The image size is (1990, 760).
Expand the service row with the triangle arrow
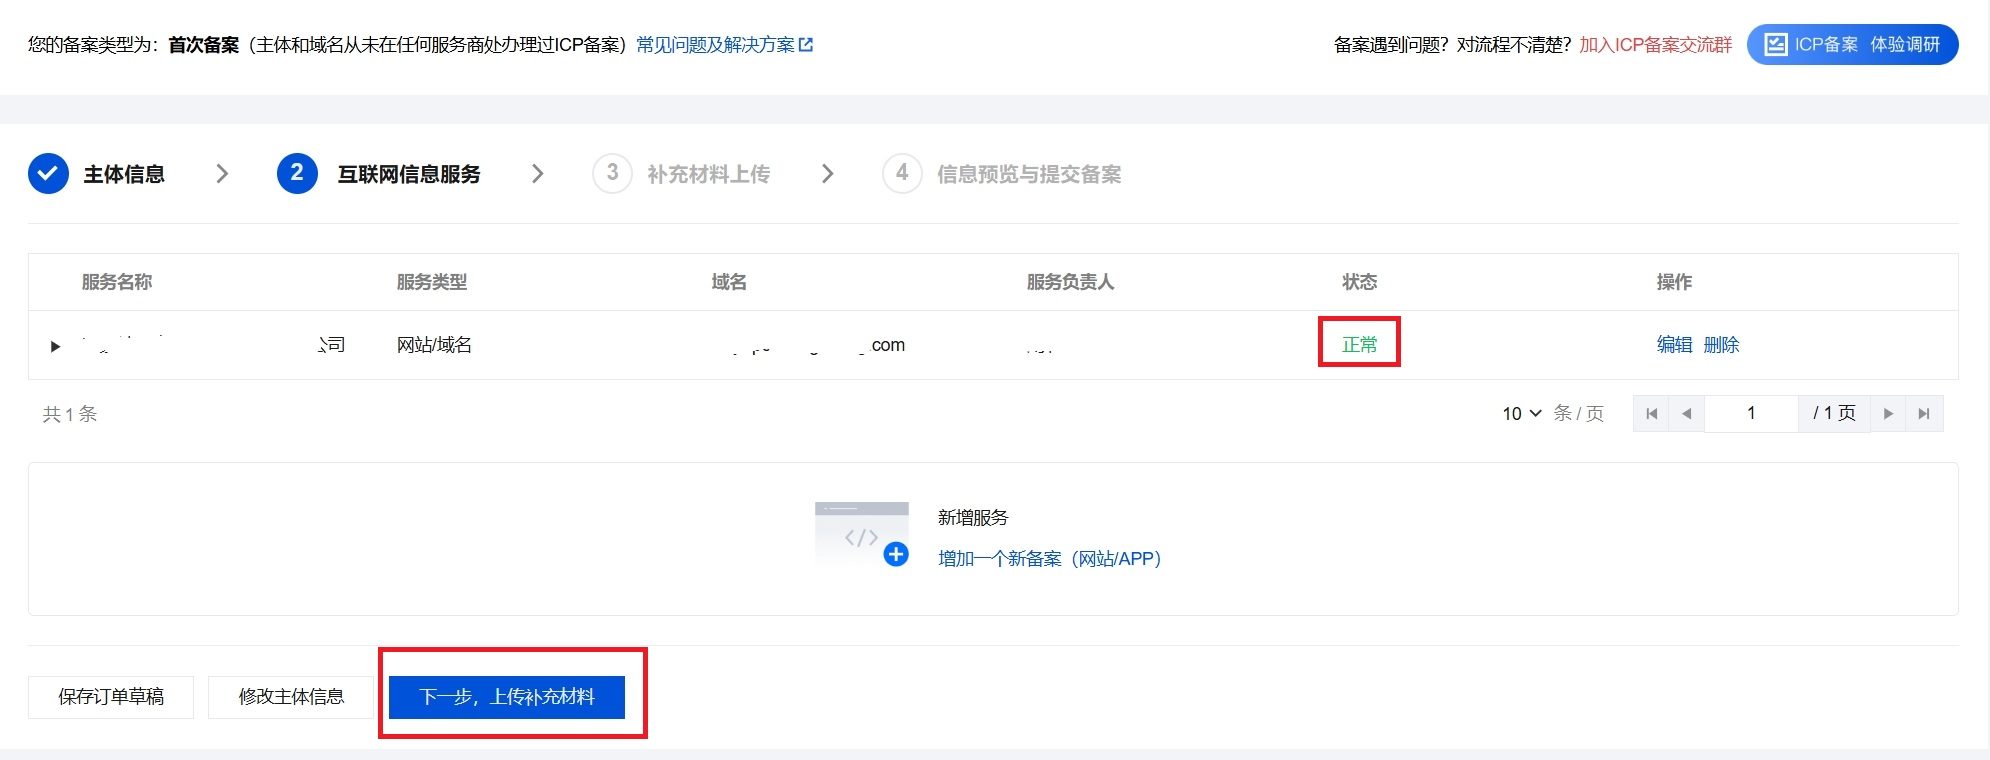pos(55,346)
